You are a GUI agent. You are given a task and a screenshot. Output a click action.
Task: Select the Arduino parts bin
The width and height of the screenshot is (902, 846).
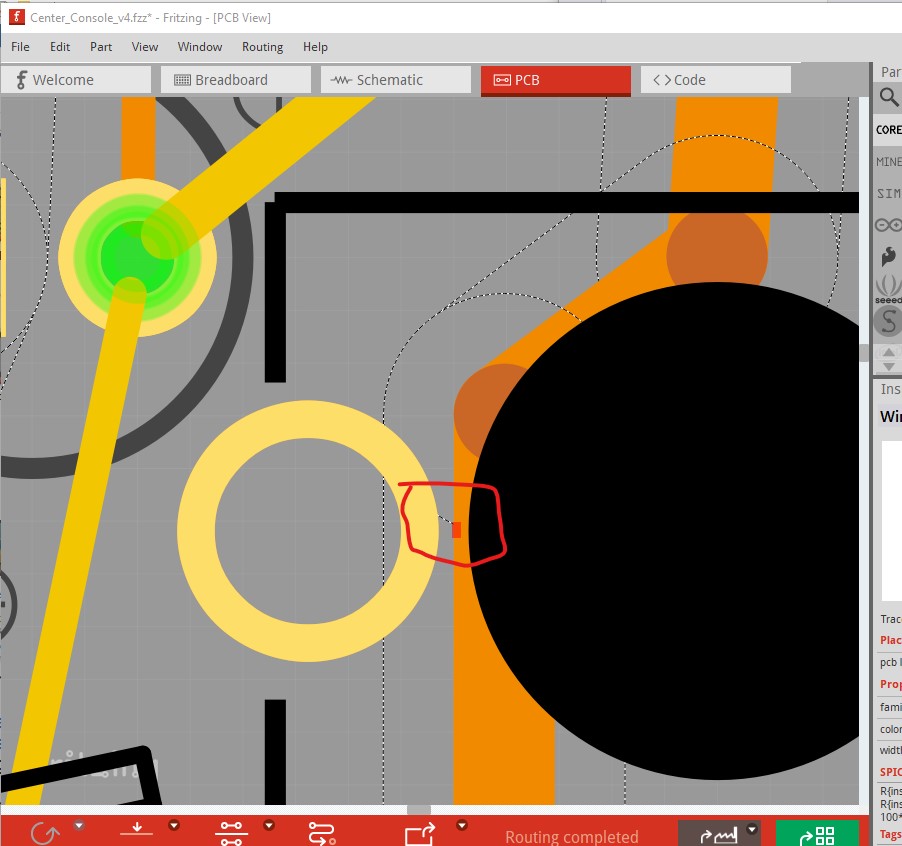(889, 225)
